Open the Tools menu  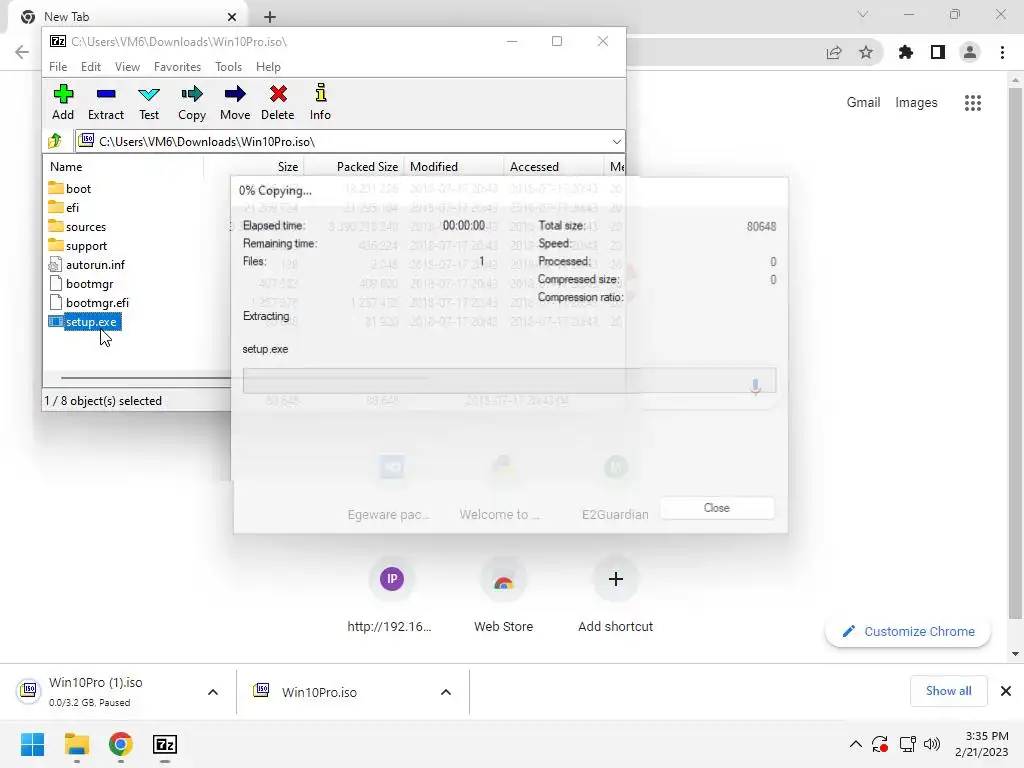click(229, 67)
